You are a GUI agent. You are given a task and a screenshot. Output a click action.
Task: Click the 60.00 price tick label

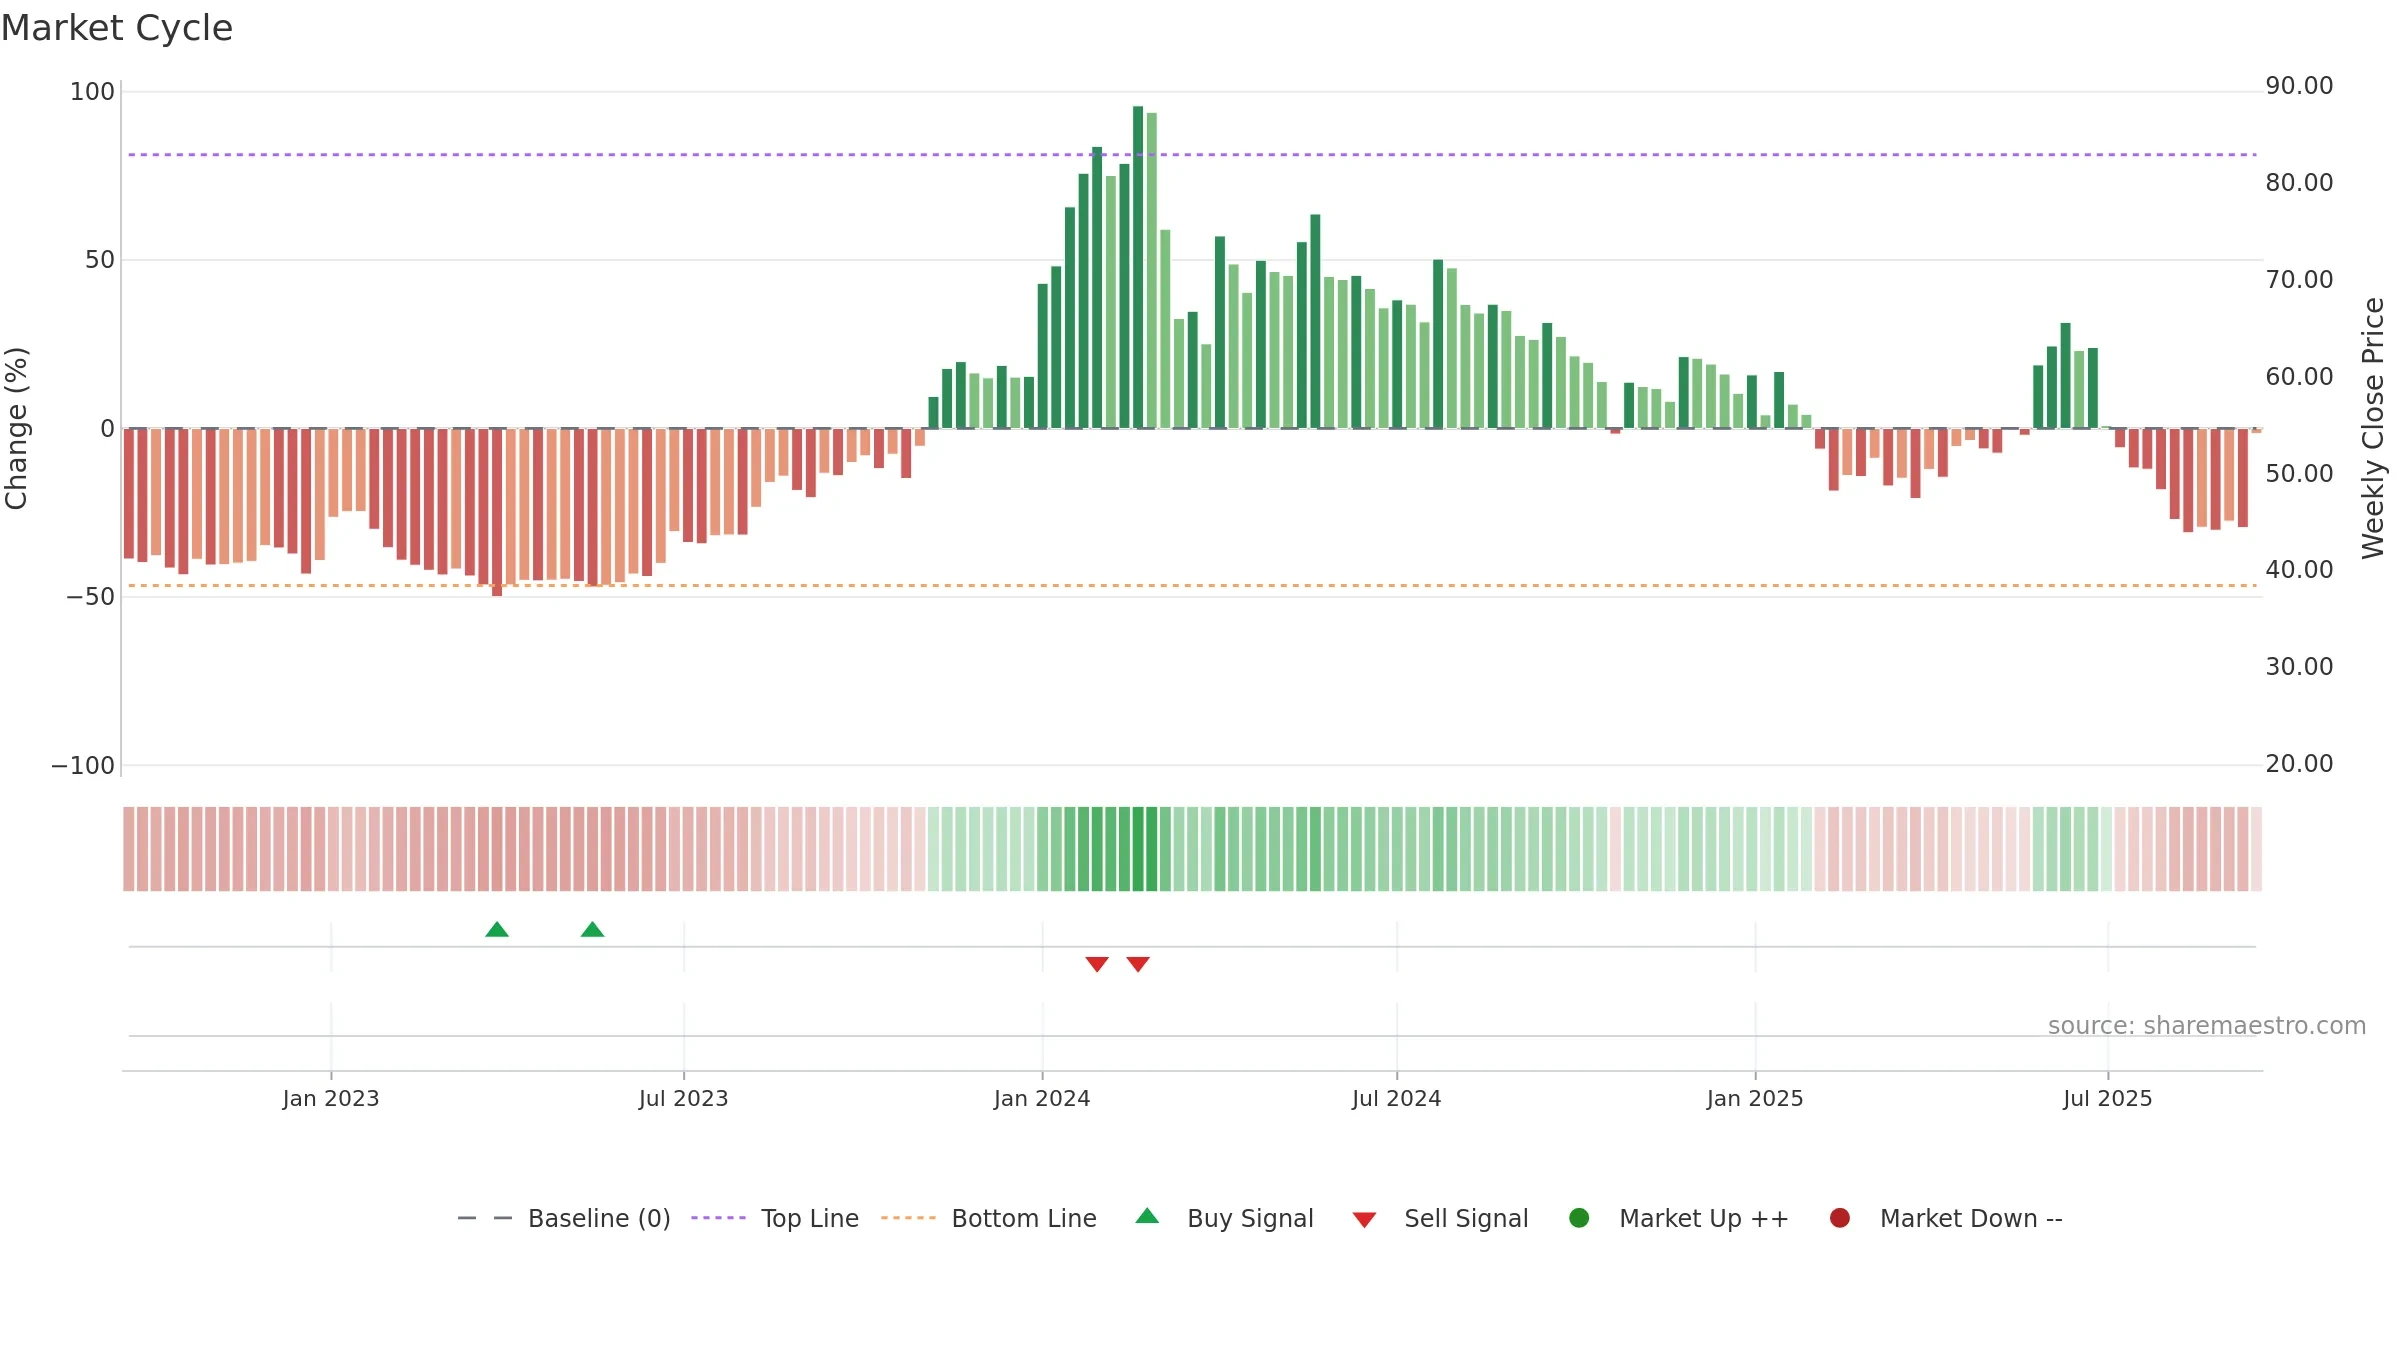pyautogui.click(x=2299, y=377)
